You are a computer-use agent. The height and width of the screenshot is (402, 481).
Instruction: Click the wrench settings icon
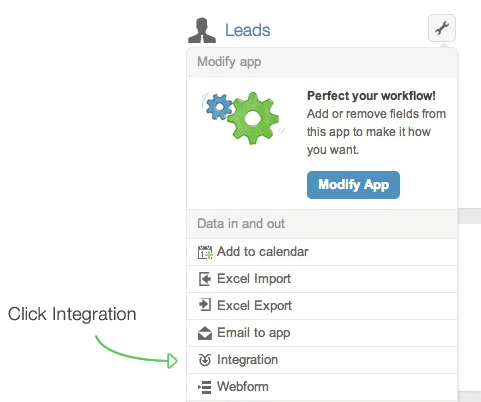[x=442, y=28]
